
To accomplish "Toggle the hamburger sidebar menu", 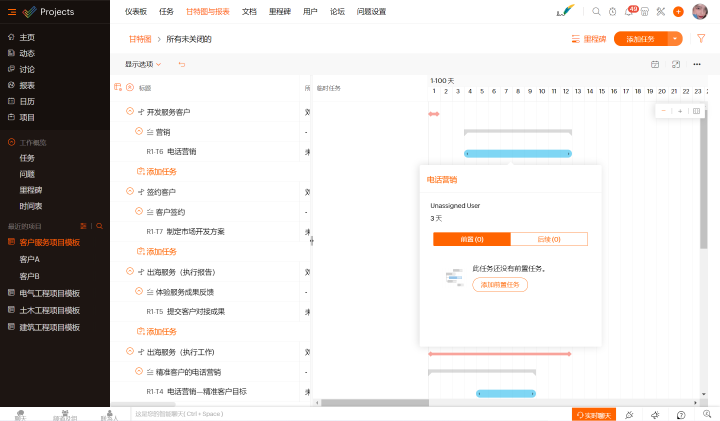I will (11, 11).
